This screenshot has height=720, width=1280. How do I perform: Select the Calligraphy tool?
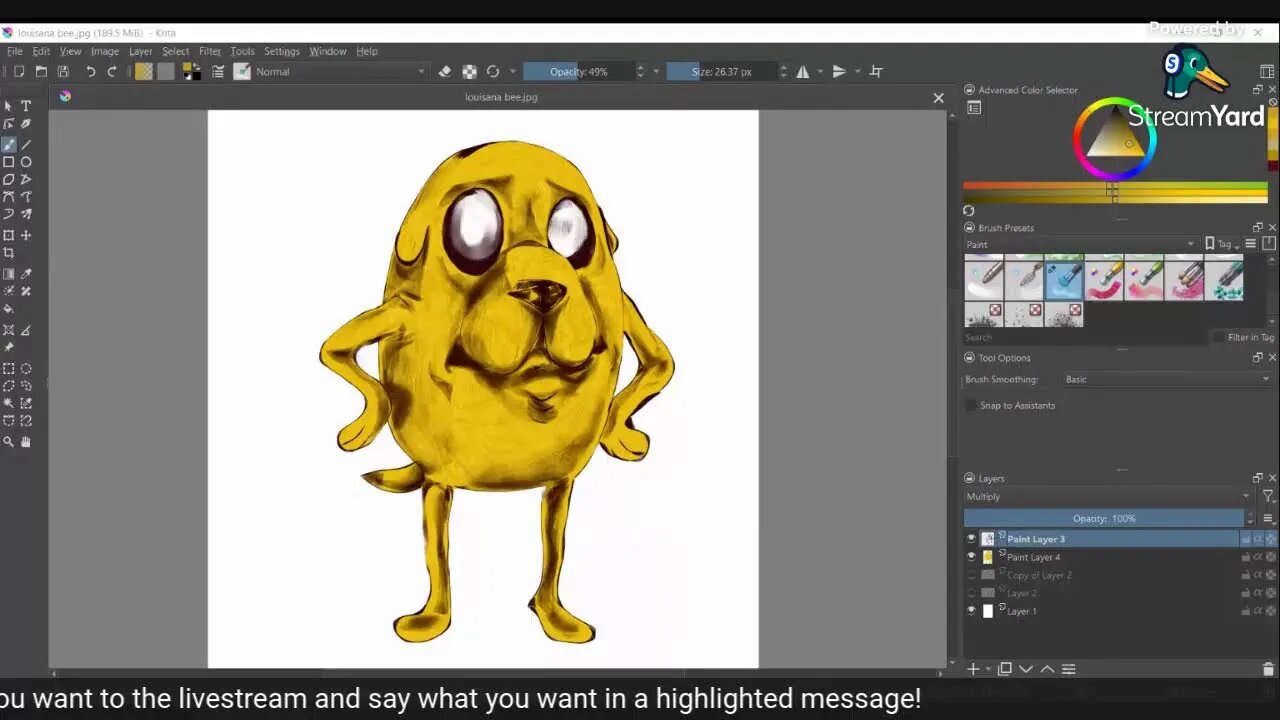[26, 124]
